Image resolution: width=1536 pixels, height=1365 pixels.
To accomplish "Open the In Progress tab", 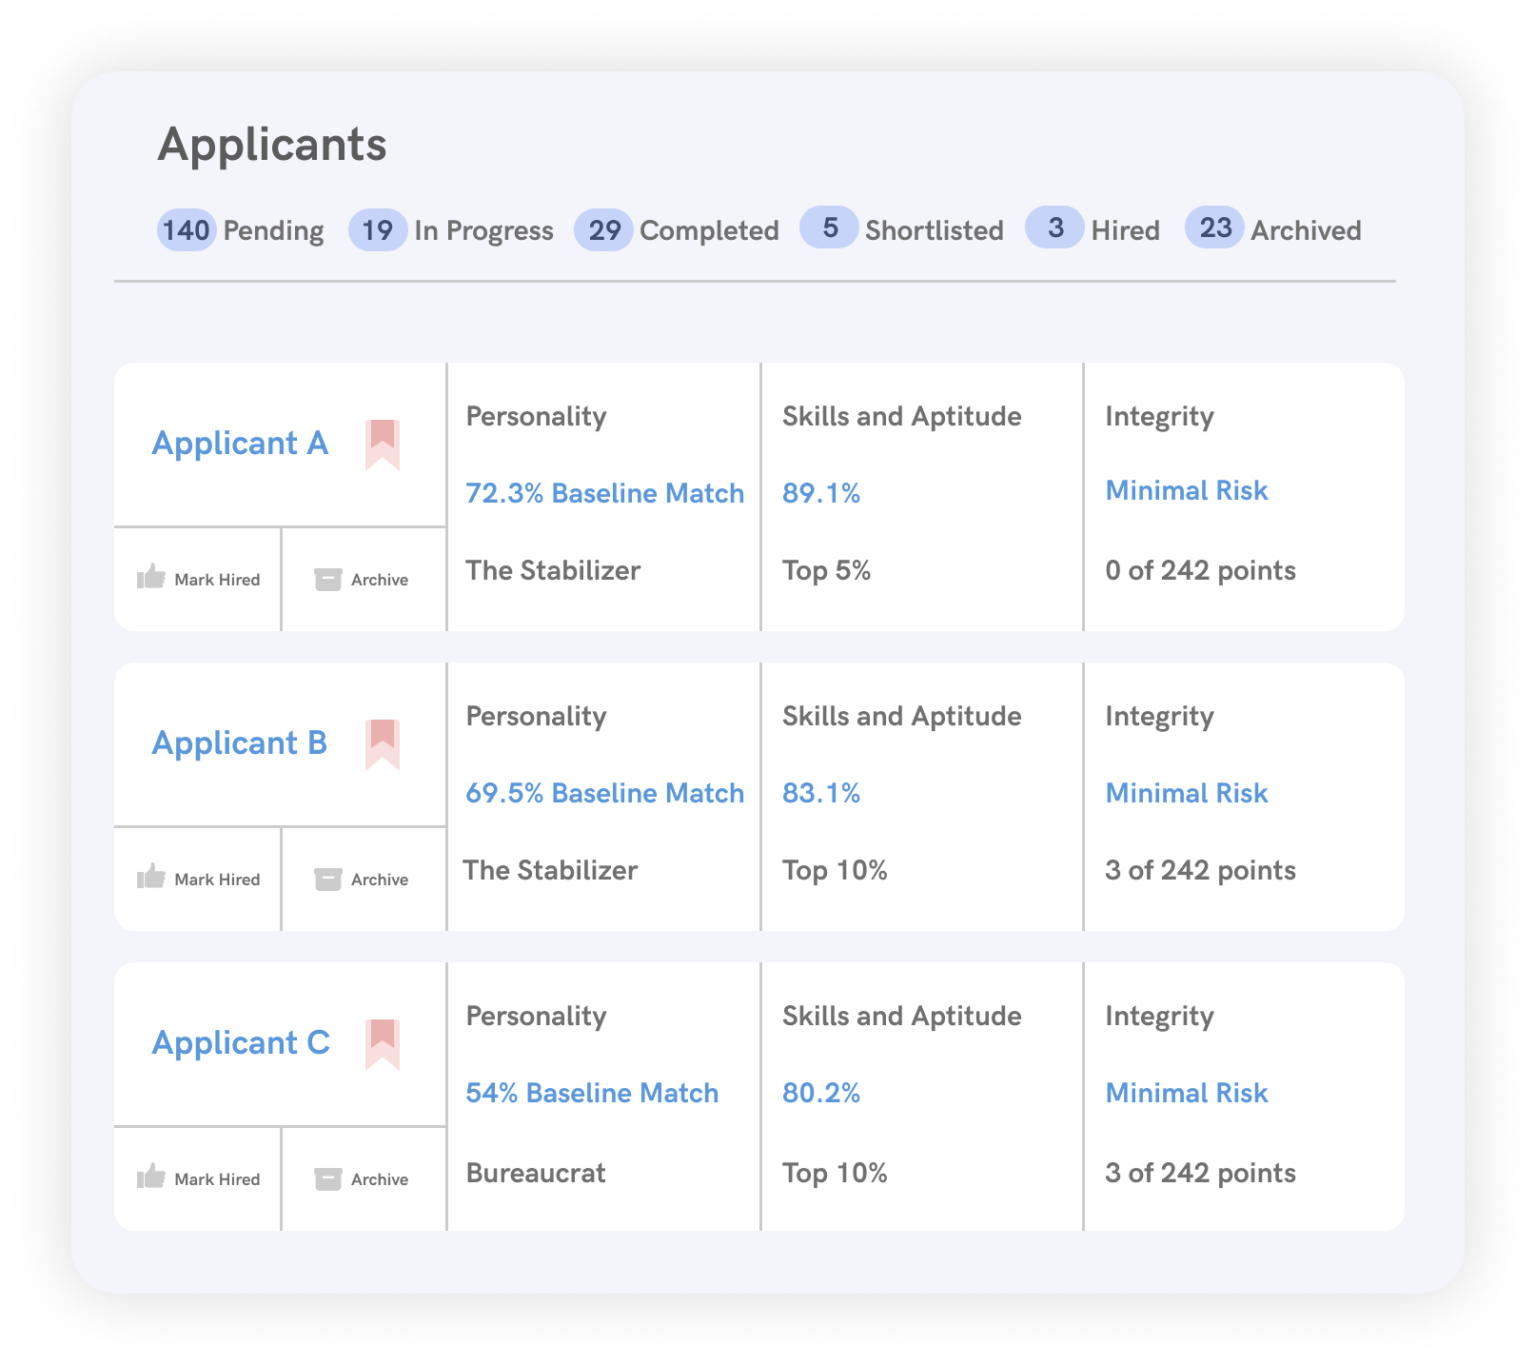I will 452,229.
